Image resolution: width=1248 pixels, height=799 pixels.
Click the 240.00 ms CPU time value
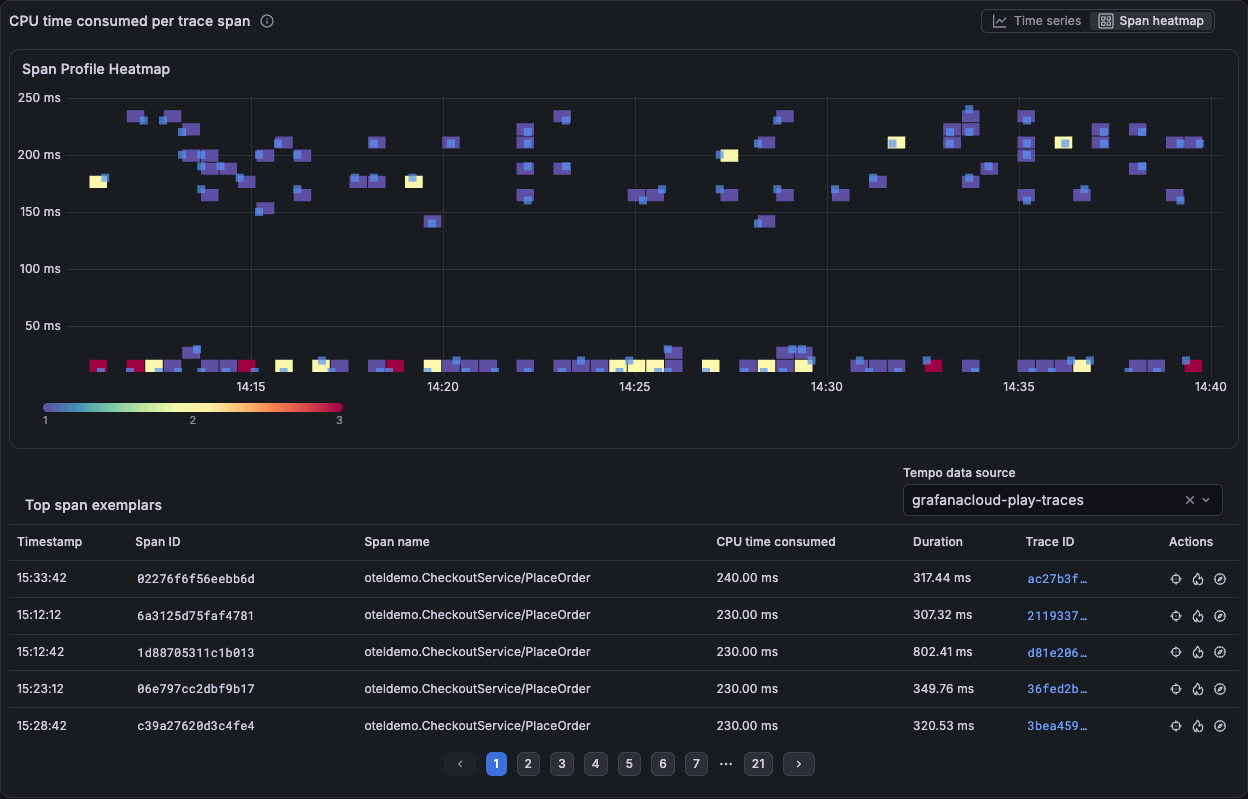click(747, 578)
